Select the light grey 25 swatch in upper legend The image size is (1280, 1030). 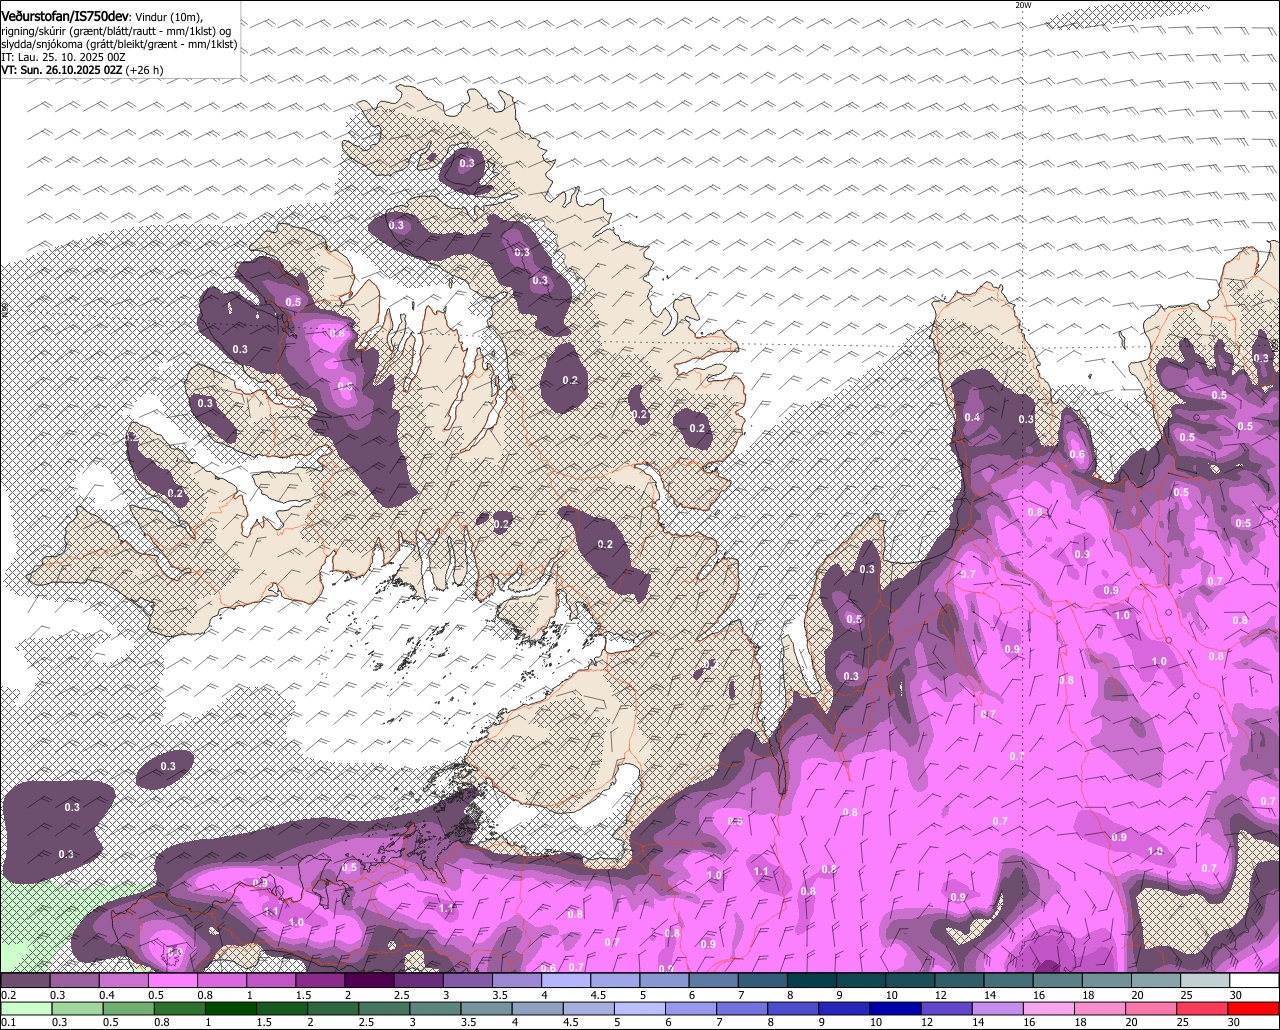[1205, 981]
